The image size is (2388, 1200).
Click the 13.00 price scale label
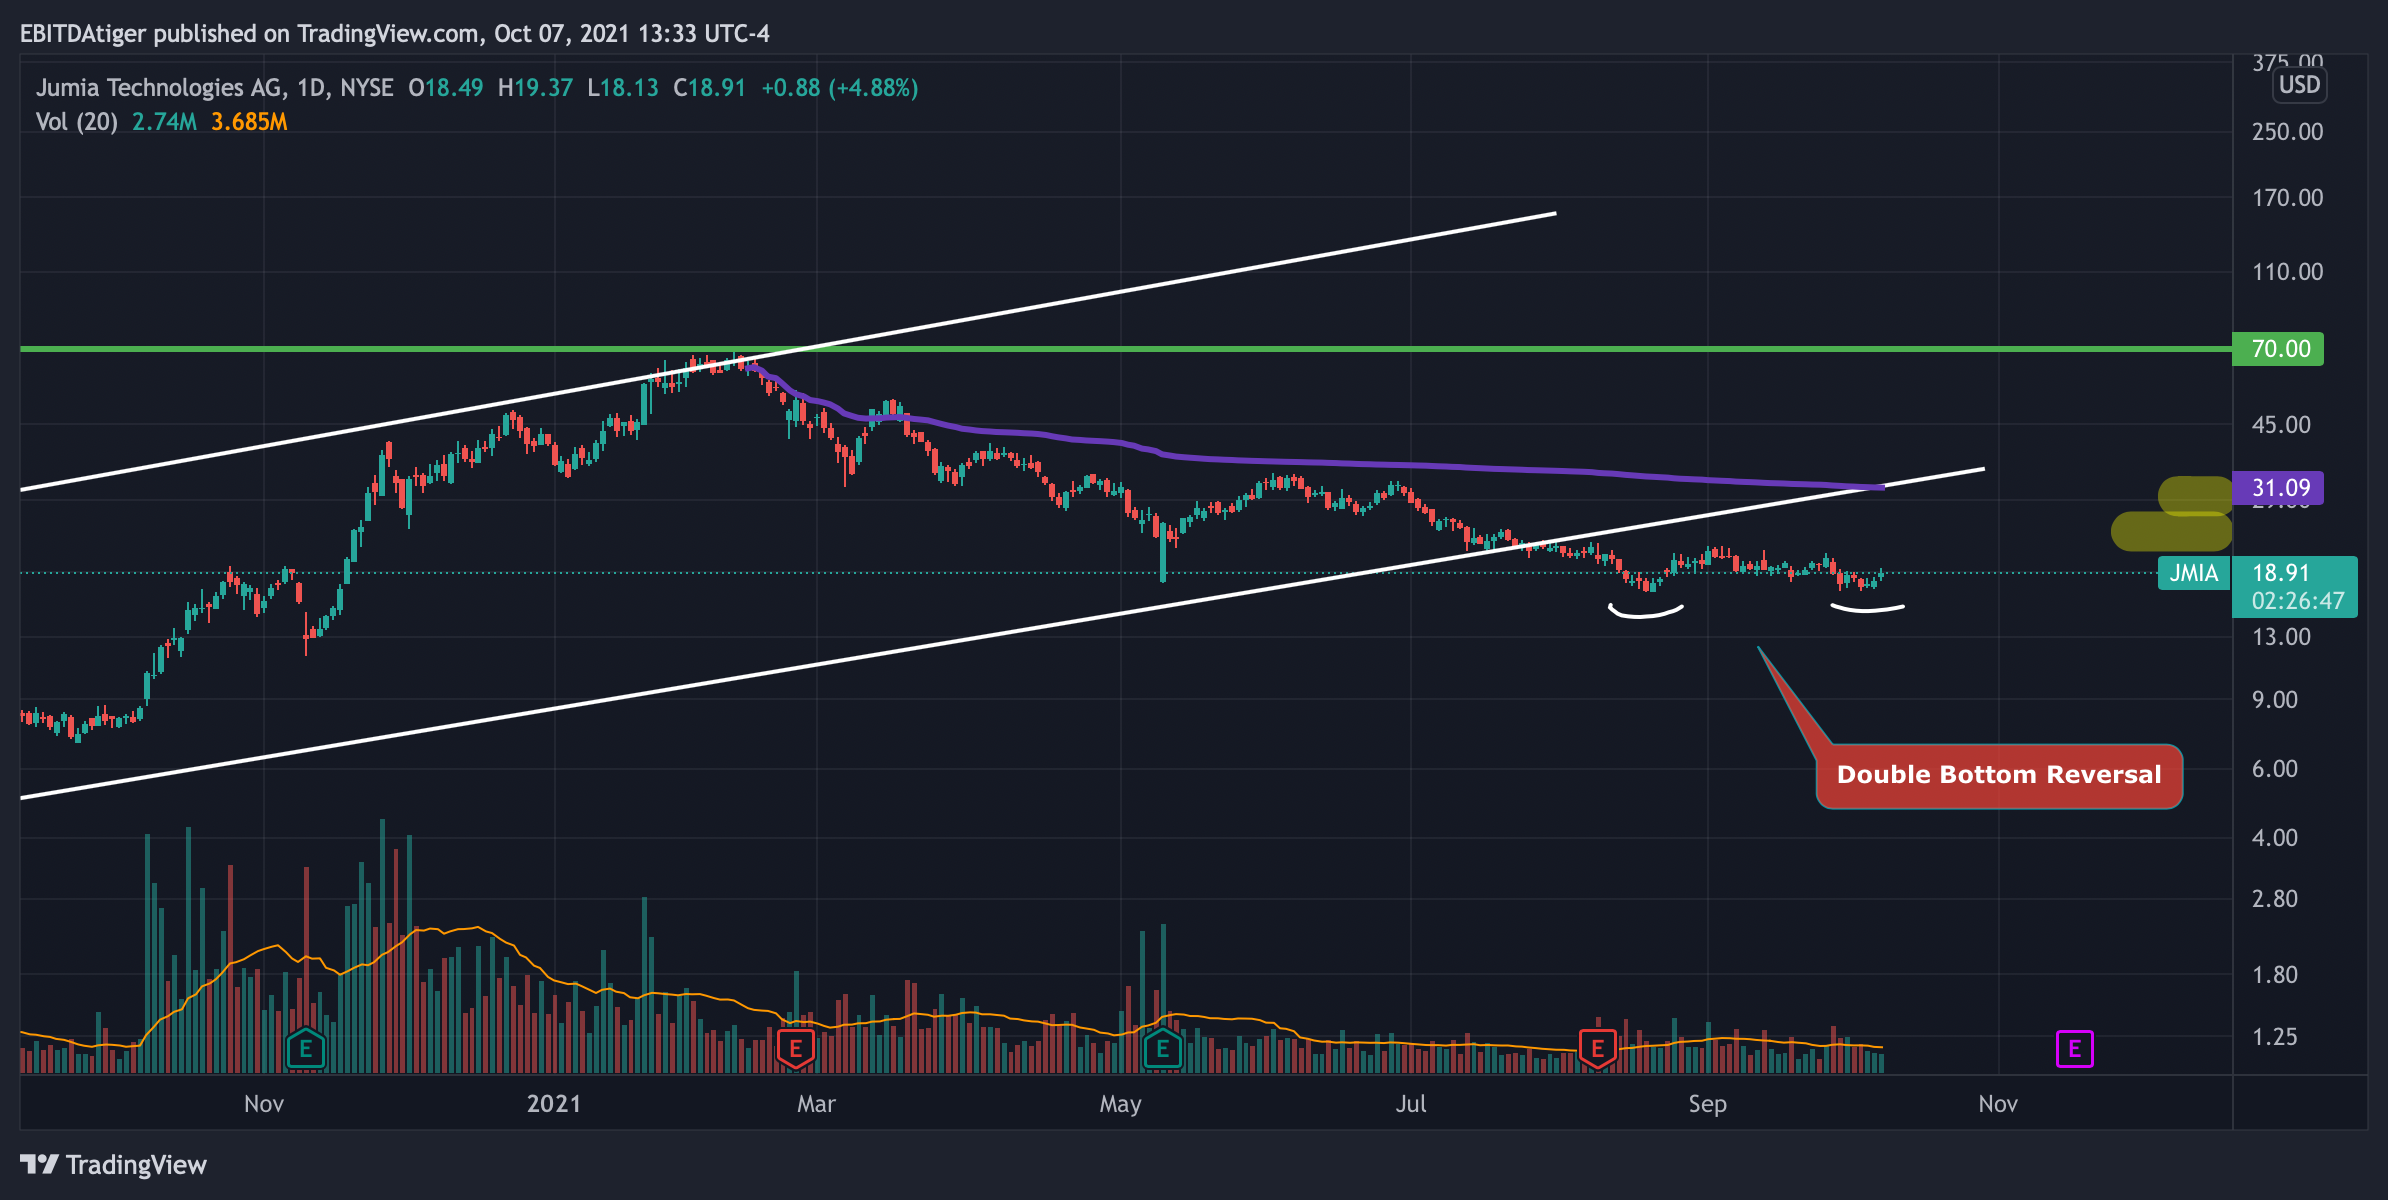coord(2281,637)
